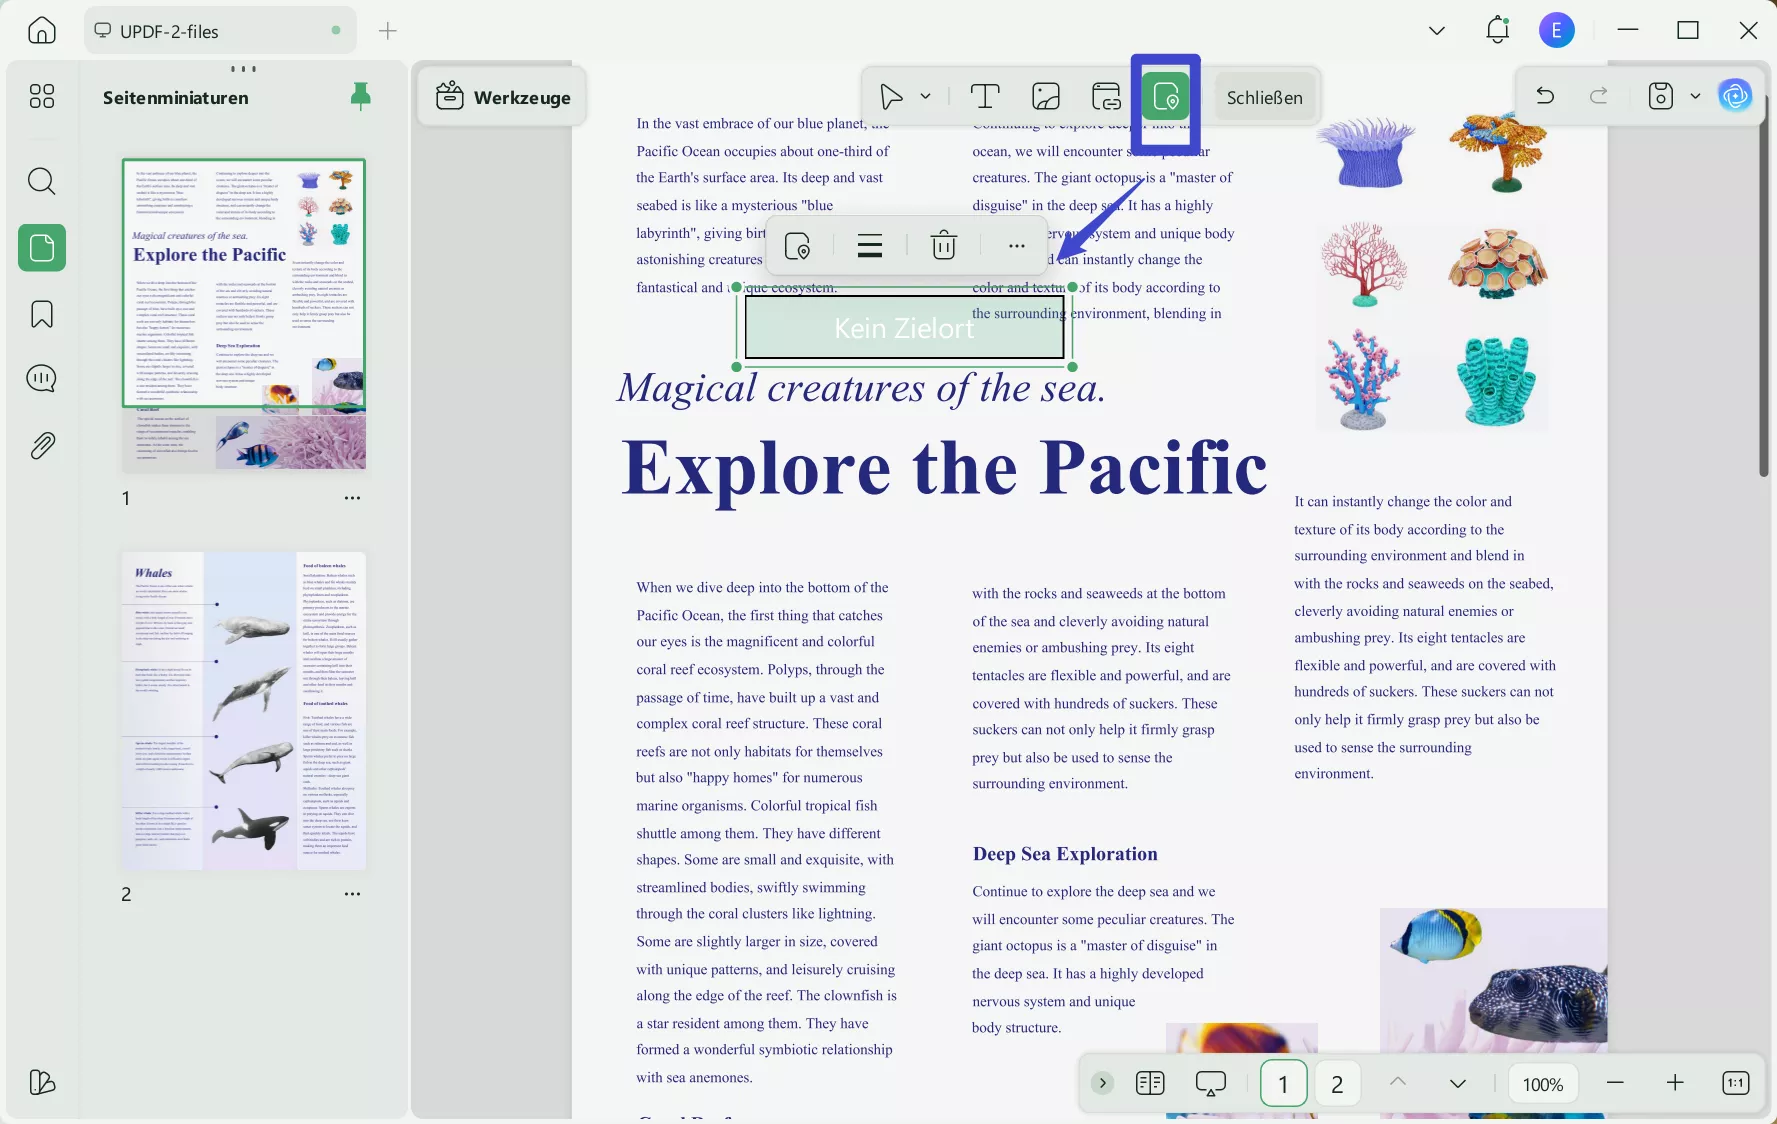This screenshot has height=1124, width=1777.
Task: Click the Schließen button
Action: pos(1264,97)
